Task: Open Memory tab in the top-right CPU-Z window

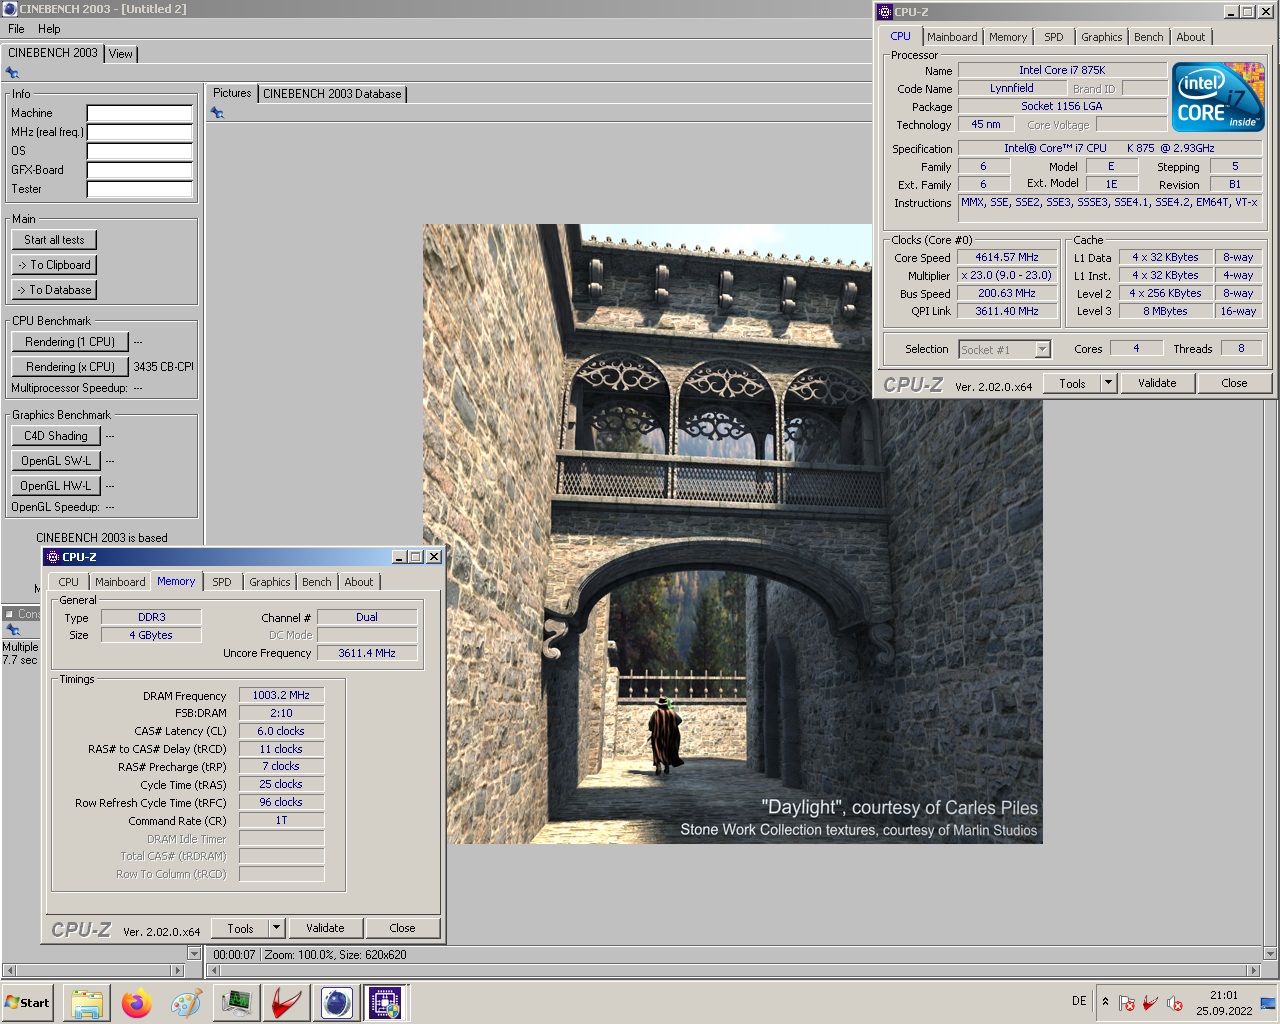Action: click(1008, 37)
